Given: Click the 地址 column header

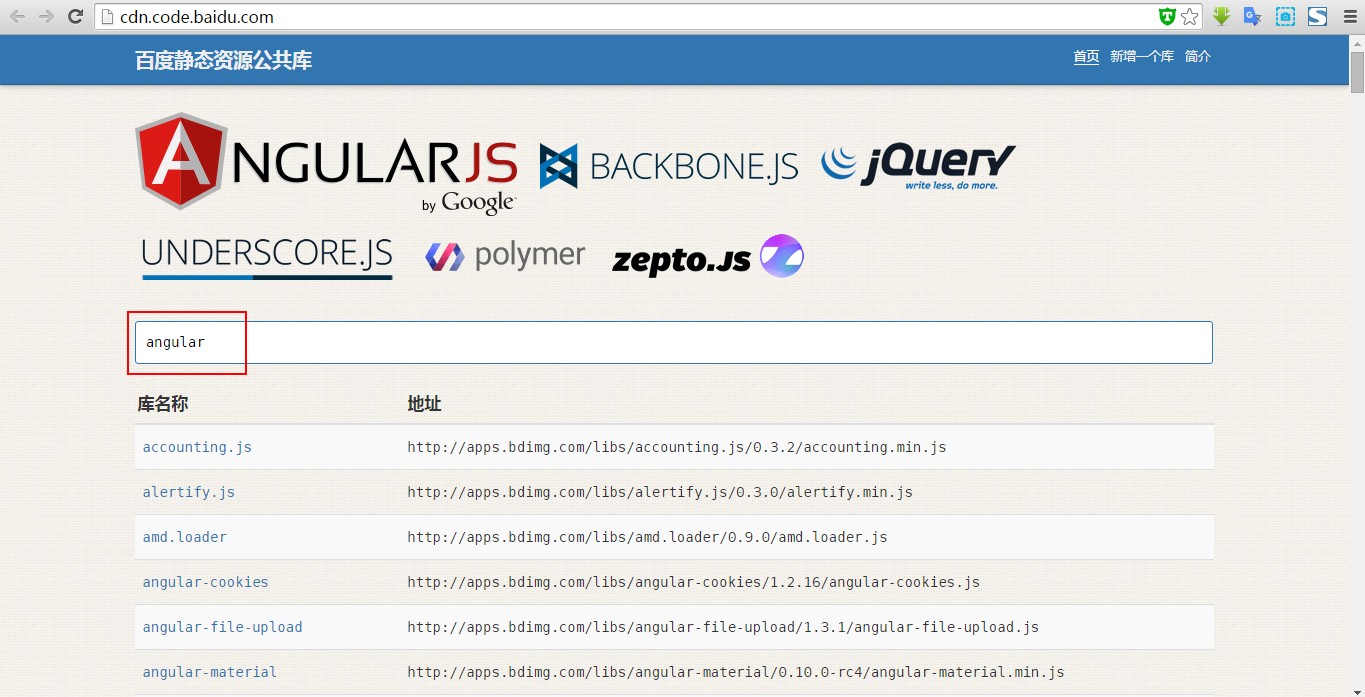Looking at the screenshot, I should coord(424,404).
